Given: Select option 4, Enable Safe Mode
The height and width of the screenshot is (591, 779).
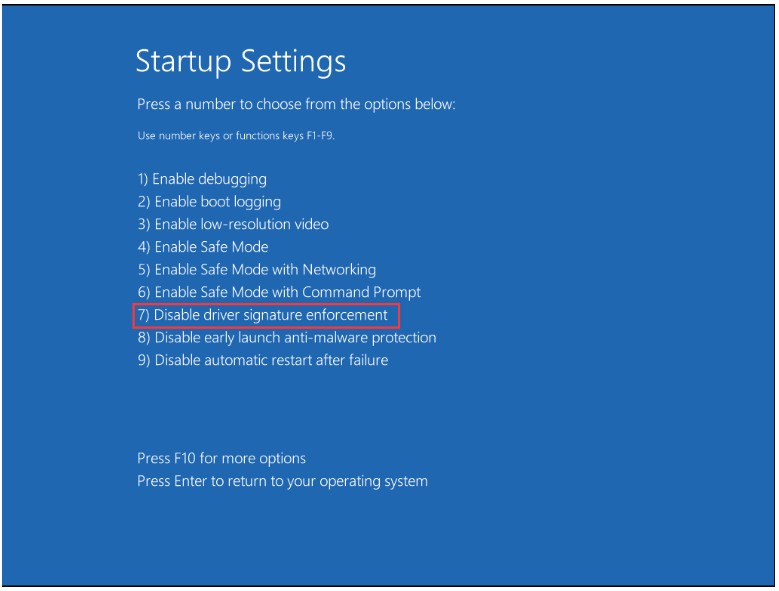Looking at the screenshot, I should 203,247.
